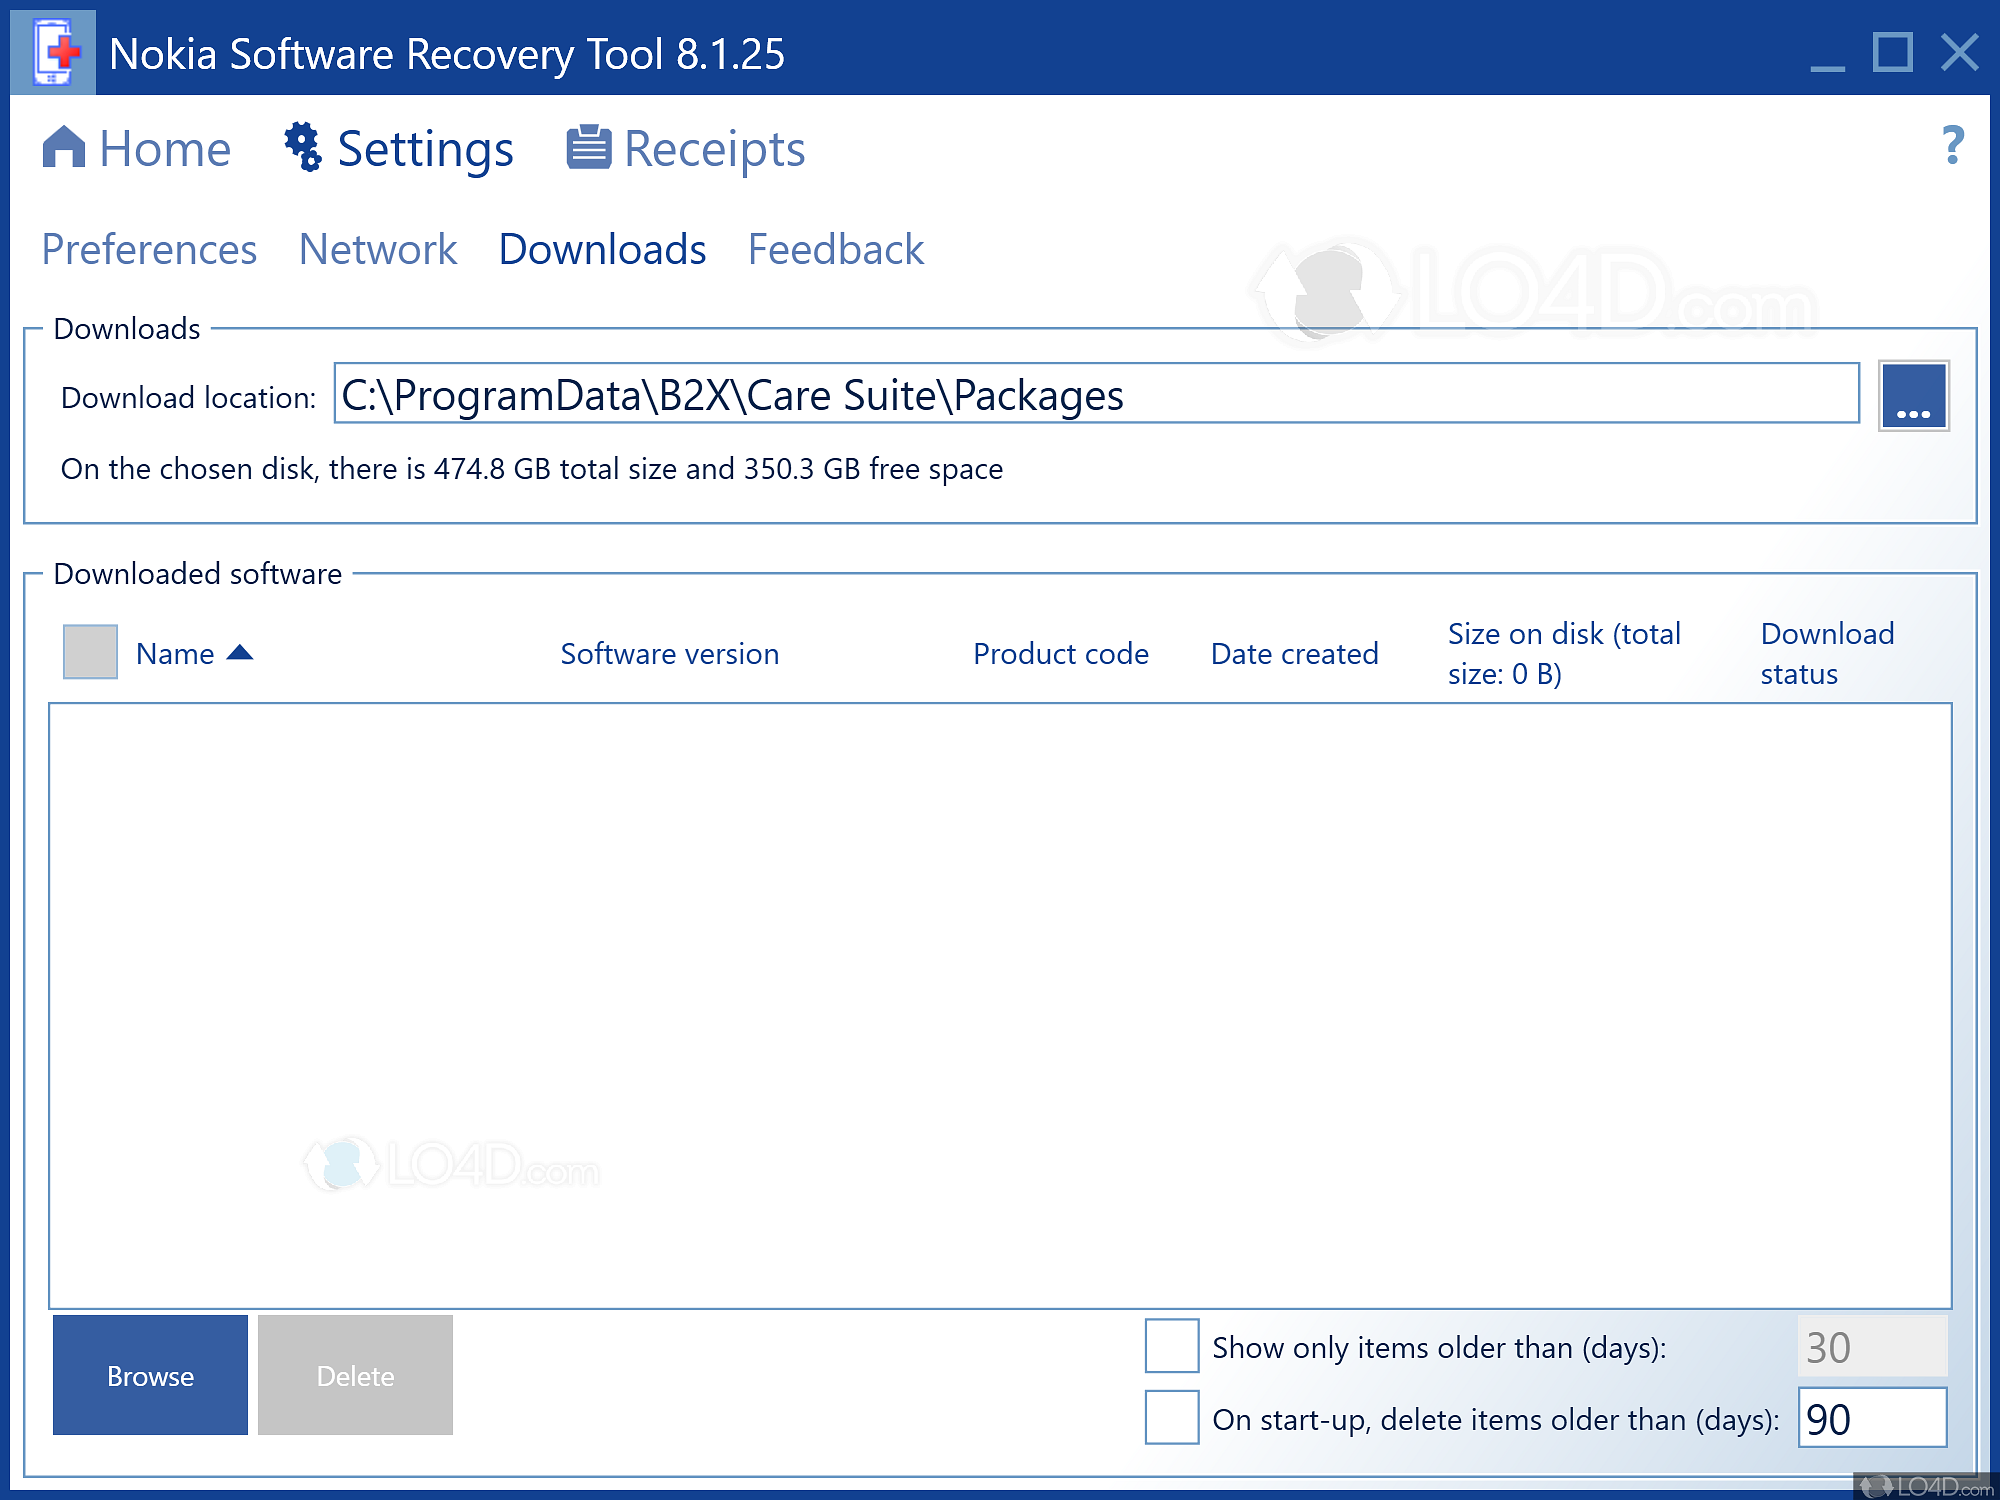The image size is (2000, 1500).
Task: Open the Feedback tab
Action: click(x=836, y=250)
